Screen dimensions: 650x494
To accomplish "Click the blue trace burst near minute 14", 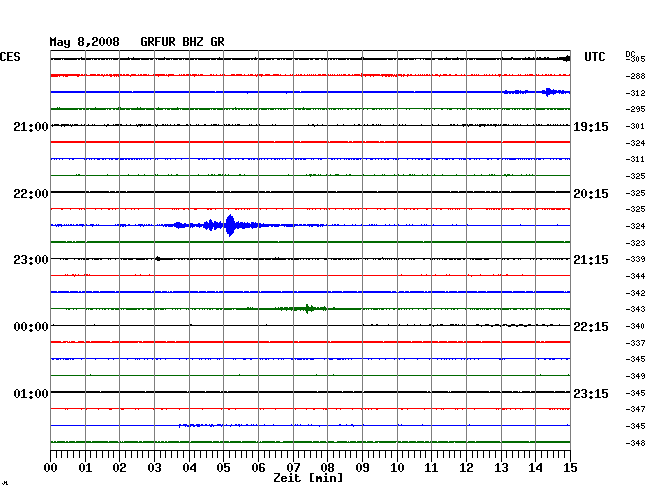I will pos(549,92).
